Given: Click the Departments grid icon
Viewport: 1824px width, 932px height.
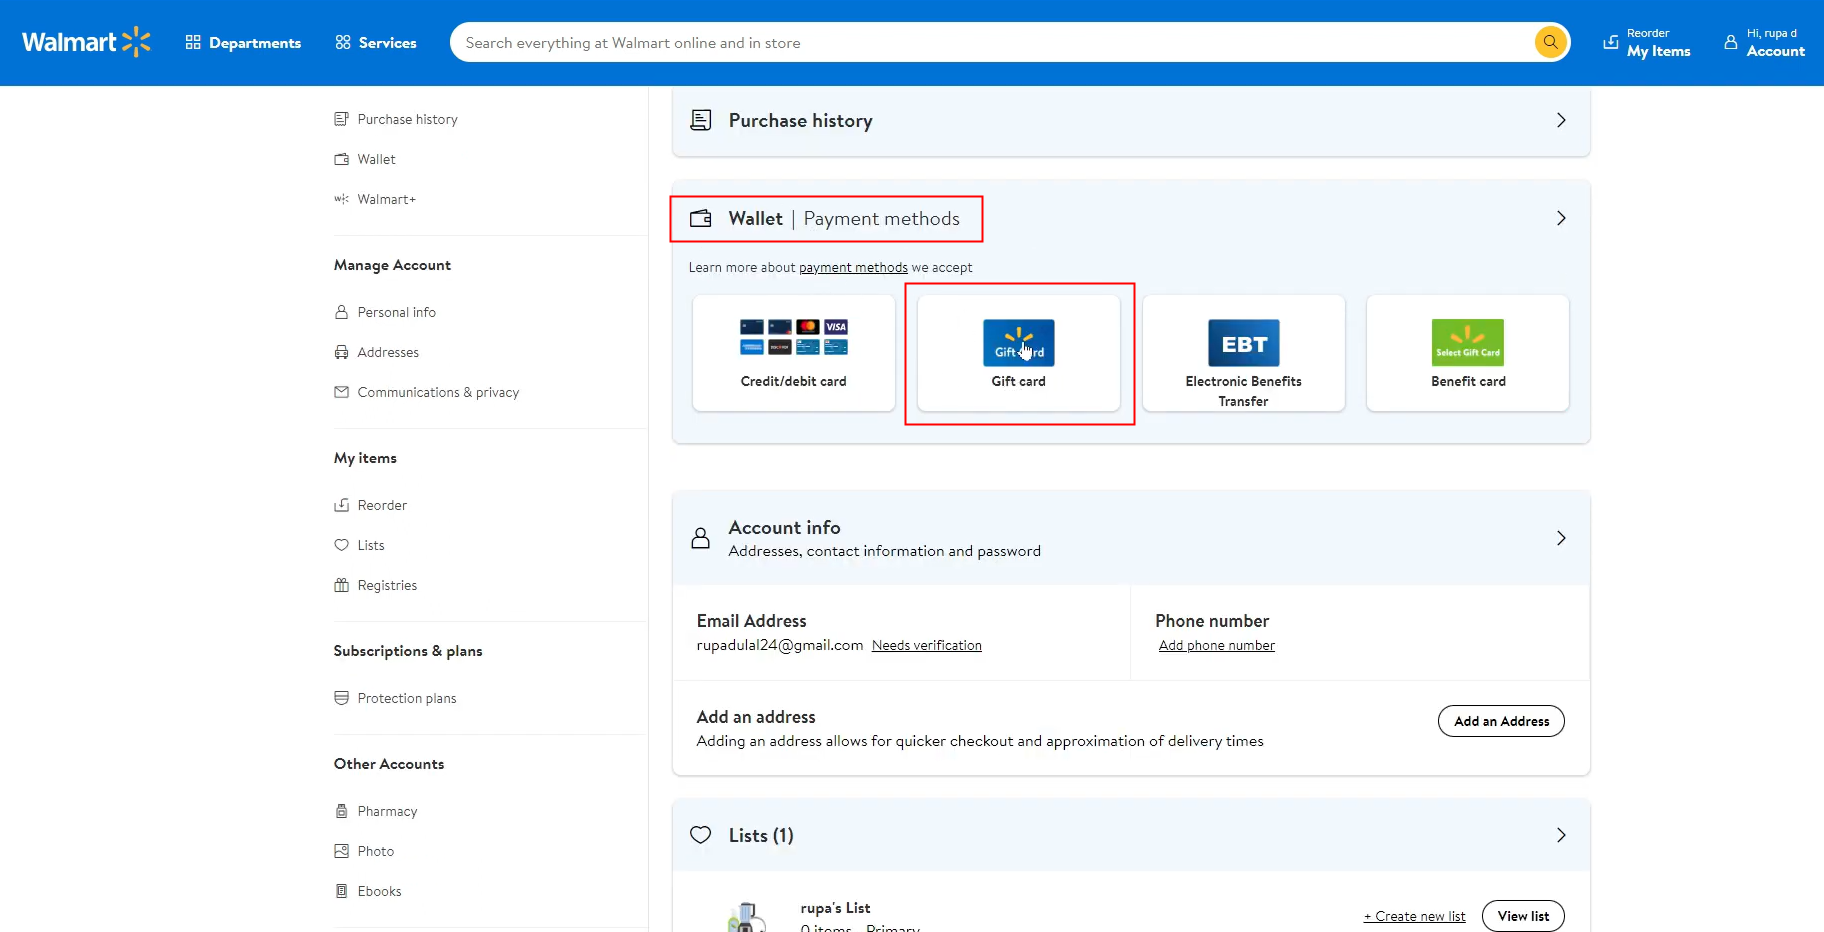Looking at the screenshot, I should [x=193, y=42].
